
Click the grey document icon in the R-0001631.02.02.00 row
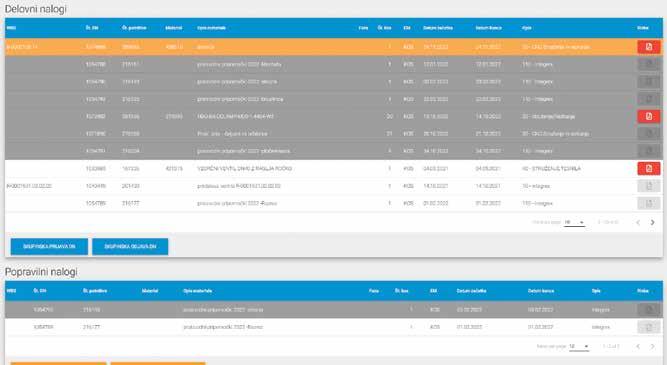point(648,186)
